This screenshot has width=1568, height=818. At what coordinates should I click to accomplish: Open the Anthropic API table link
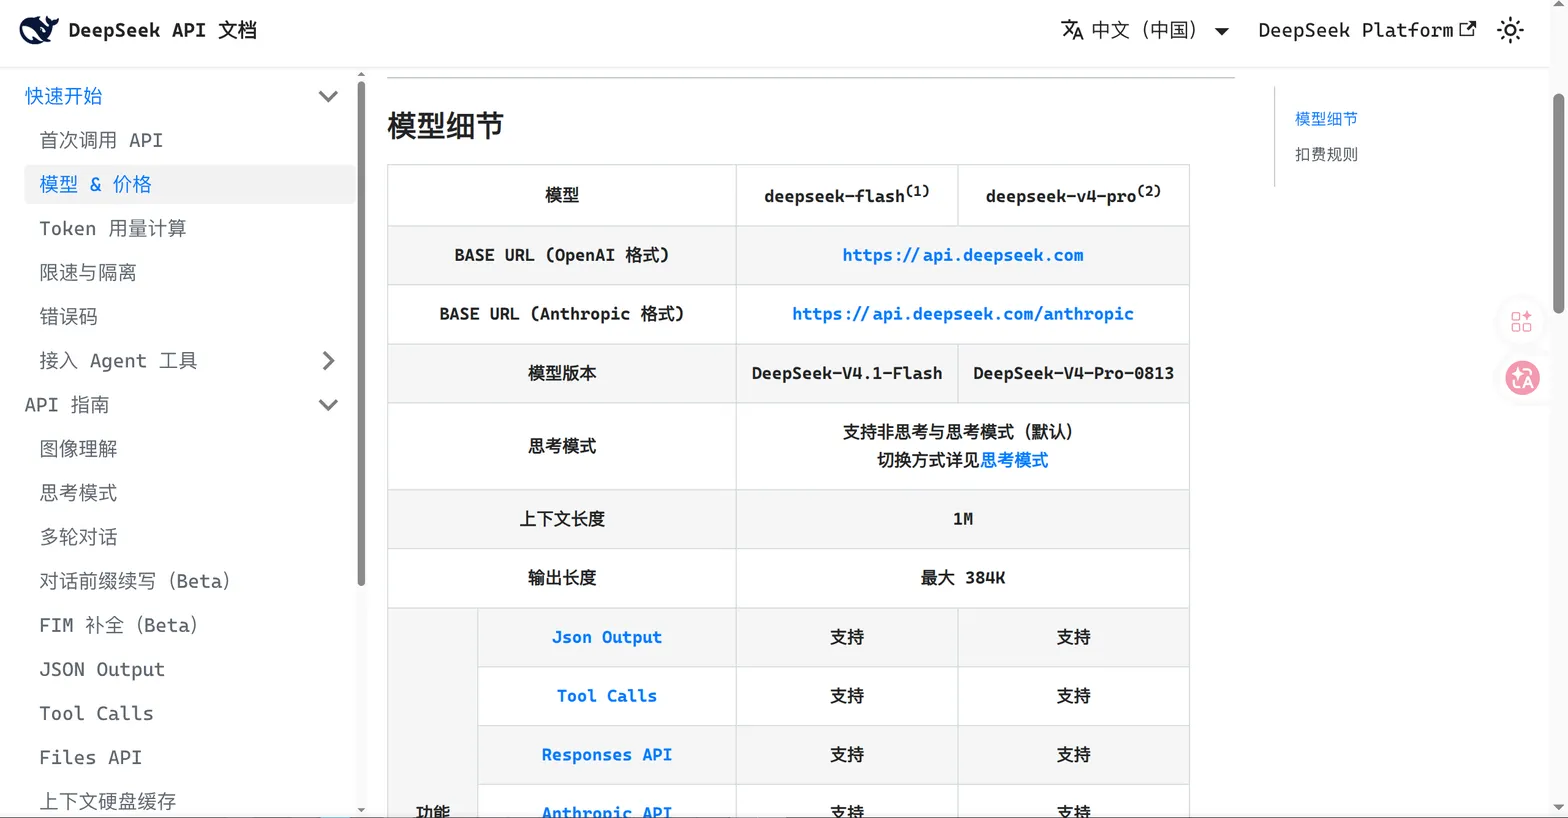pyautogui.click(x=606, y=811)
